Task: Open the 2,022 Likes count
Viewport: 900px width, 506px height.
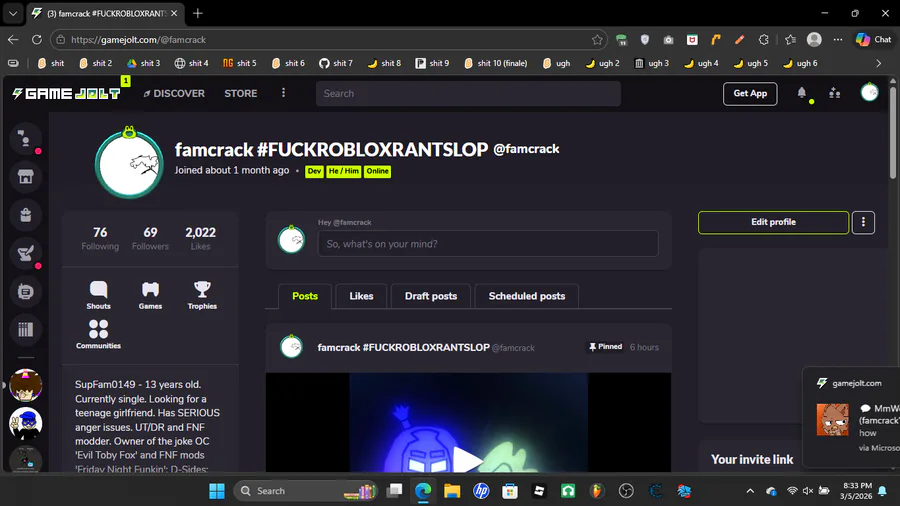Action: coord(200,238)
